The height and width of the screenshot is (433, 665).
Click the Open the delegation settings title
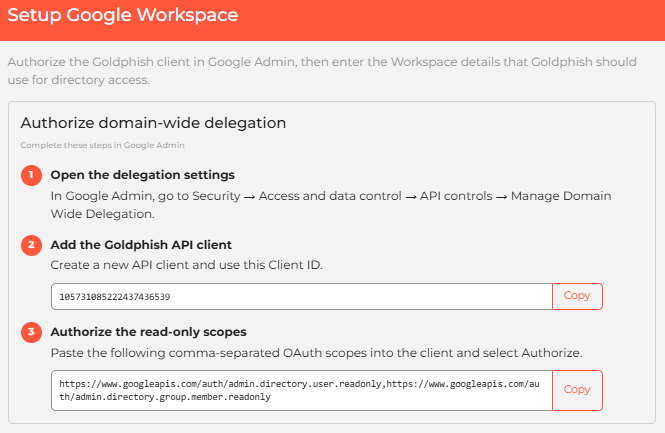point(142,175)
